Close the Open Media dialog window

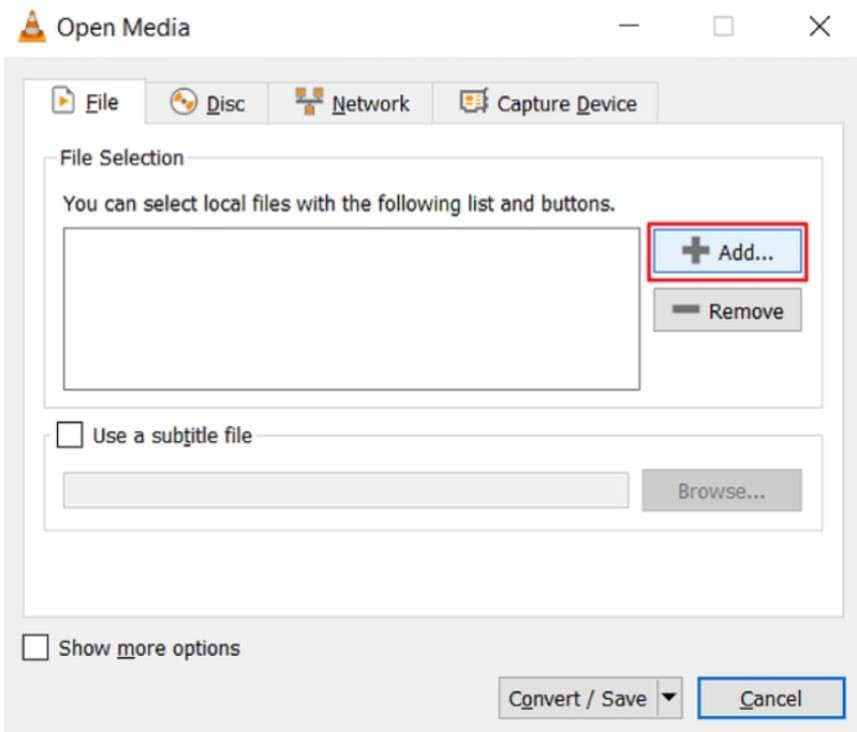coord(819,26)
